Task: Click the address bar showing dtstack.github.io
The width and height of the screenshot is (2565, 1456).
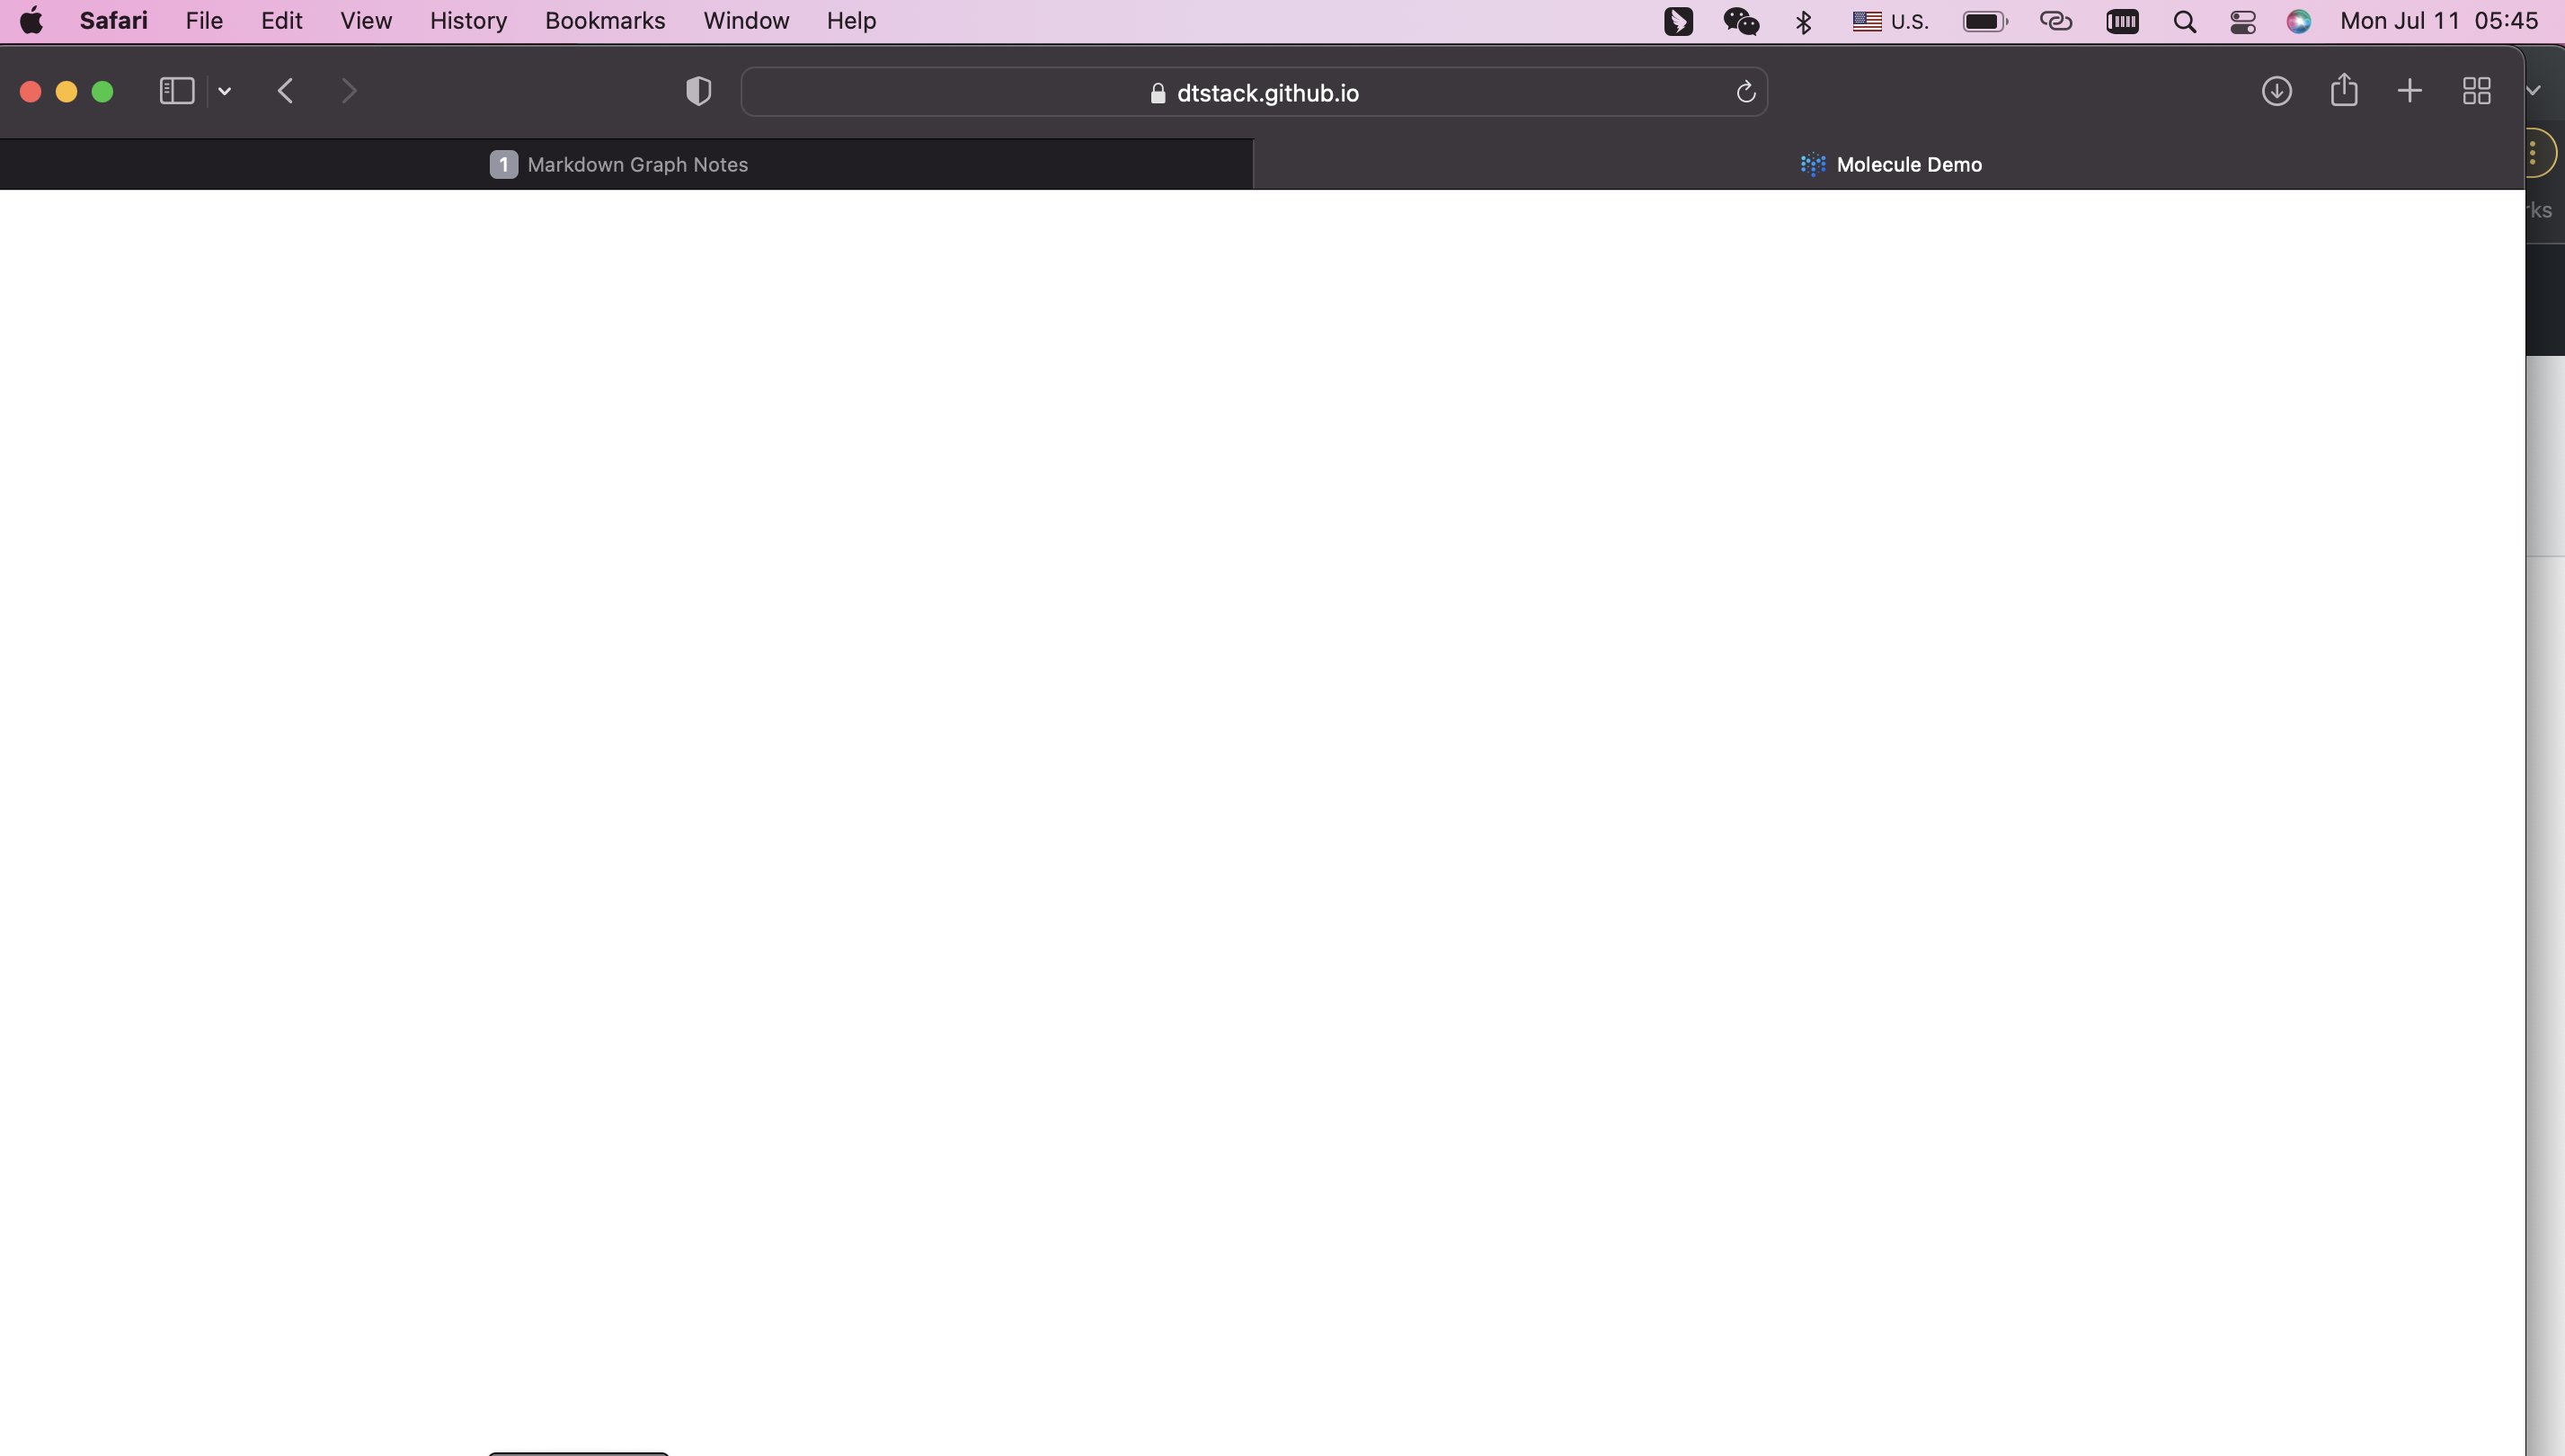Action: pos(1254,92)
